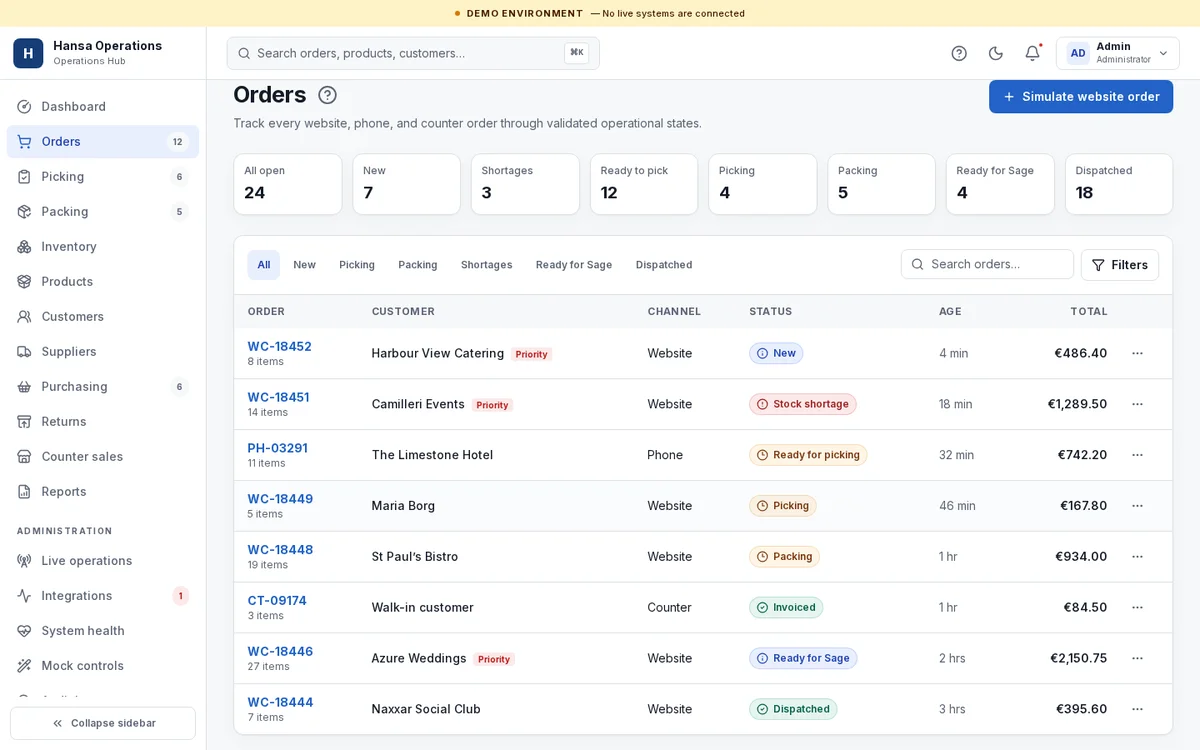This screenshot has height=750, width=1200.
Task: Click the Dispatched 18 card
Action: 1119,184
